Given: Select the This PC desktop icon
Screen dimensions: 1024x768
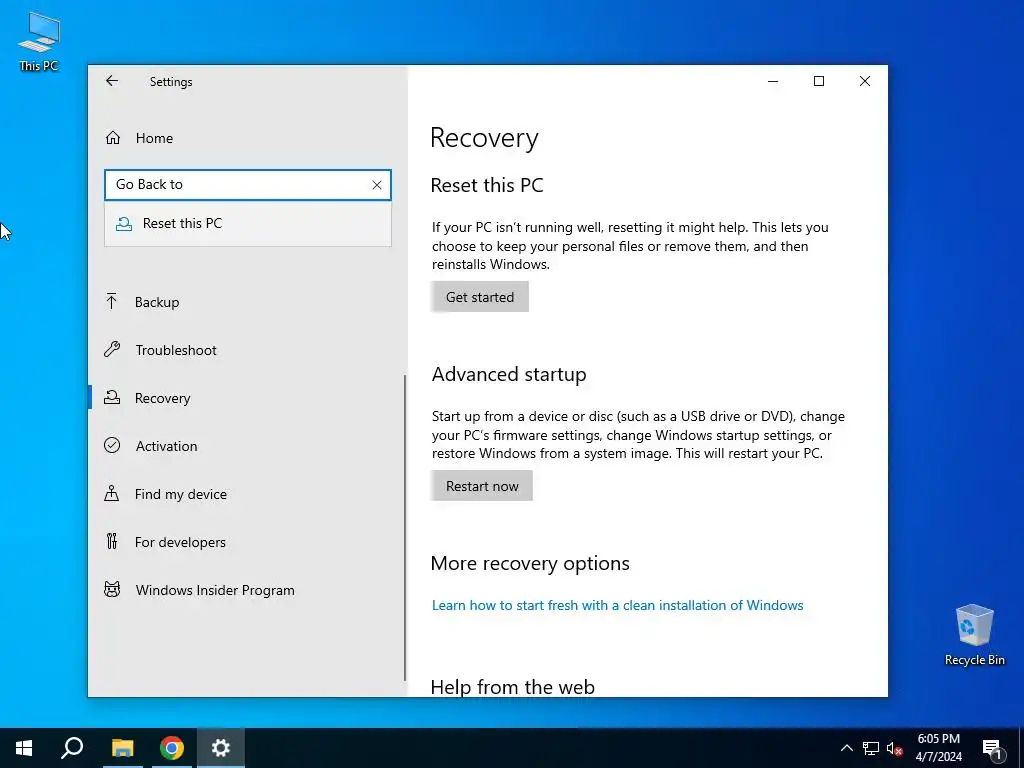Looking at the screenshot, I should (x=39, y=42).
